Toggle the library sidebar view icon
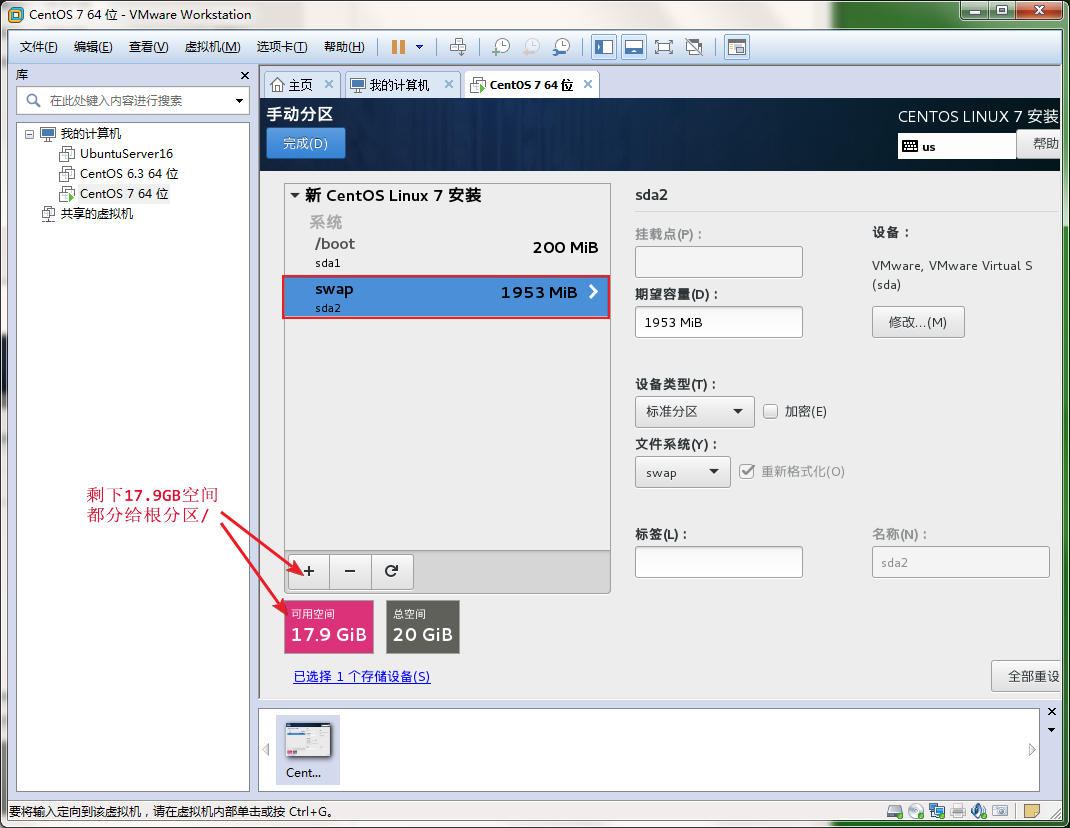 click(x=604, y=47)
